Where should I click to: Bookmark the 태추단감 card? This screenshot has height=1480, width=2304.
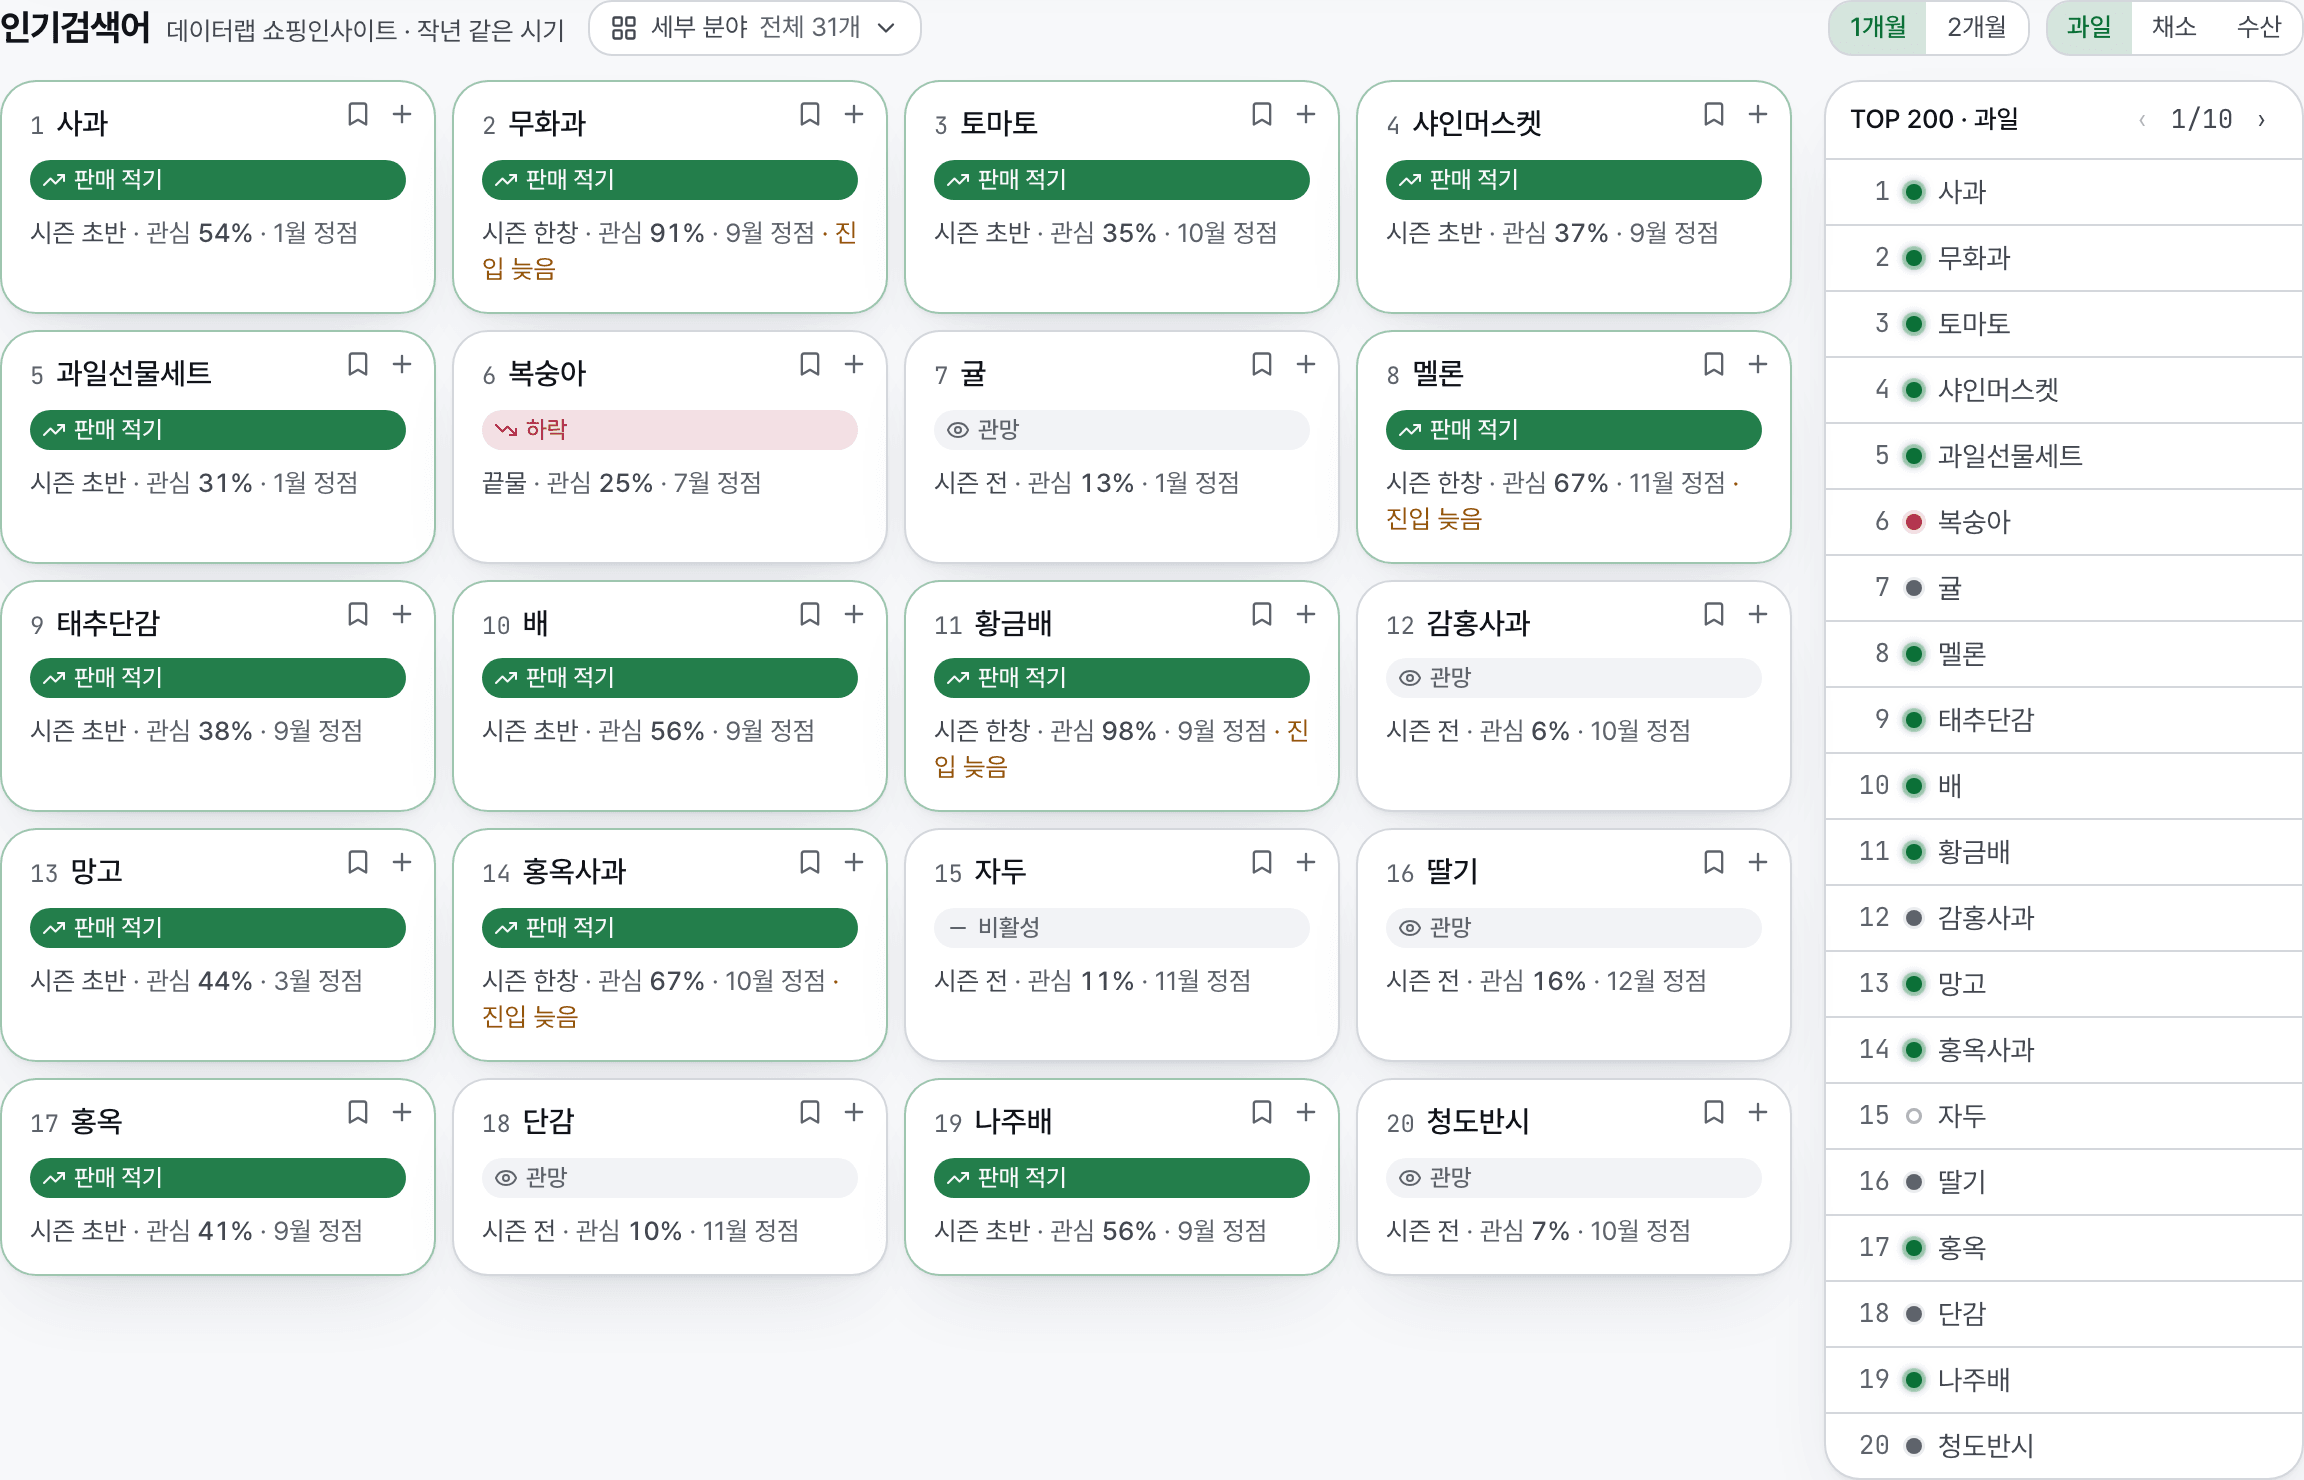pyautogui.click(x=358, y=615)
